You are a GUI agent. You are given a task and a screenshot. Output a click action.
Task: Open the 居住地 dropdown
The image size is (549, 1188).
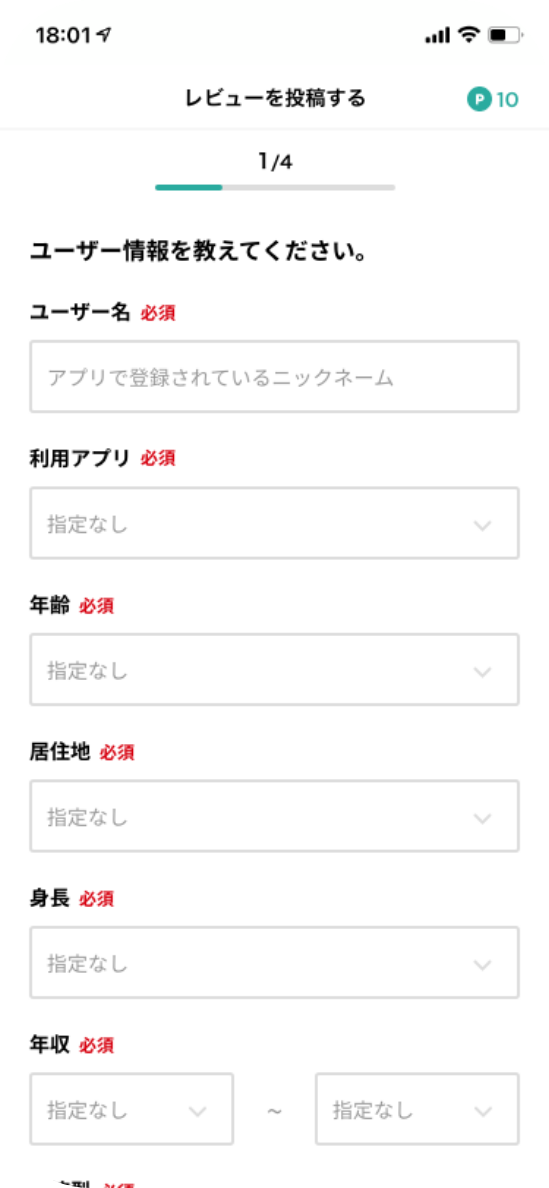click(274, 816)
